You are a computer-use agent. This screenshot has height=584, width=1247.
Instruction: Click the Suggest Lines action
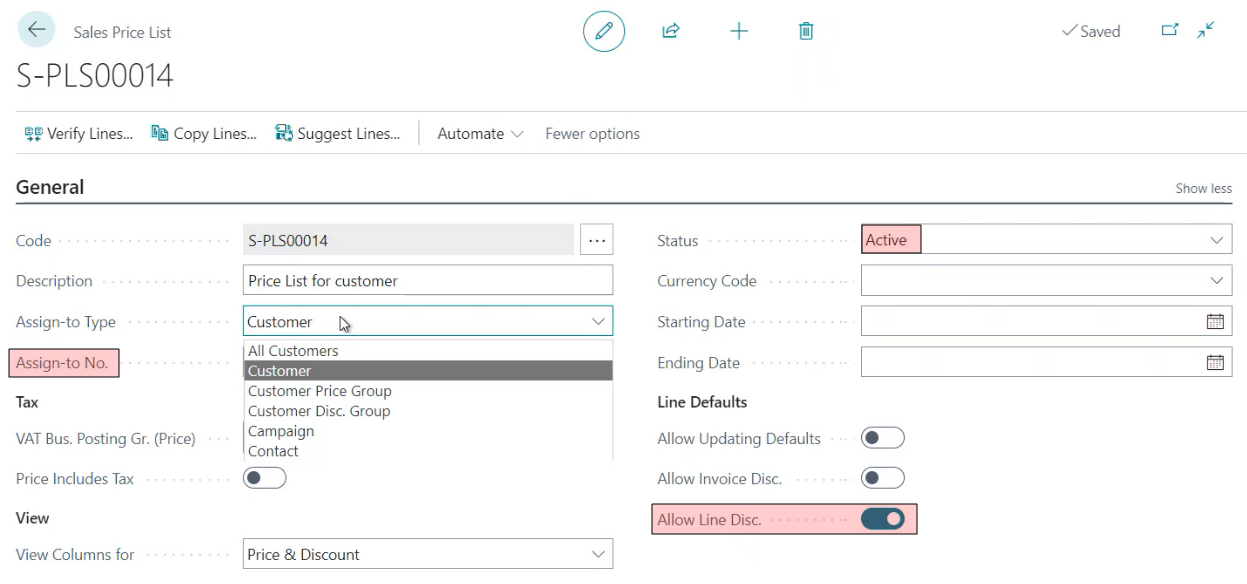pyautogui.click(x=338, y=134)
